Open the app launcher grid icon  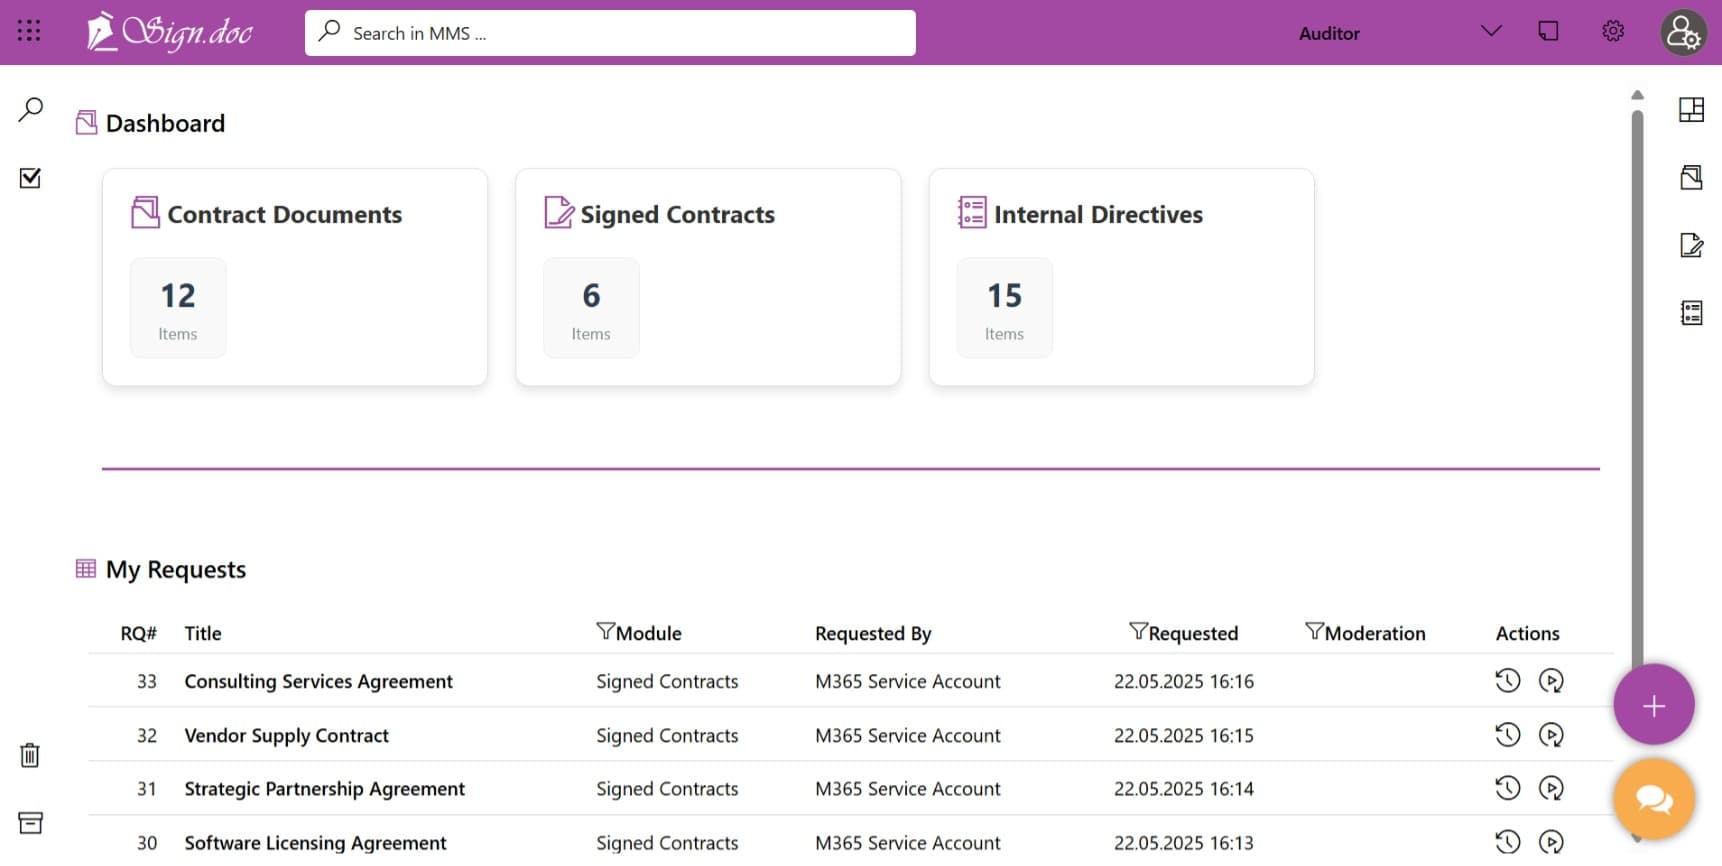(x=29, y=31)
